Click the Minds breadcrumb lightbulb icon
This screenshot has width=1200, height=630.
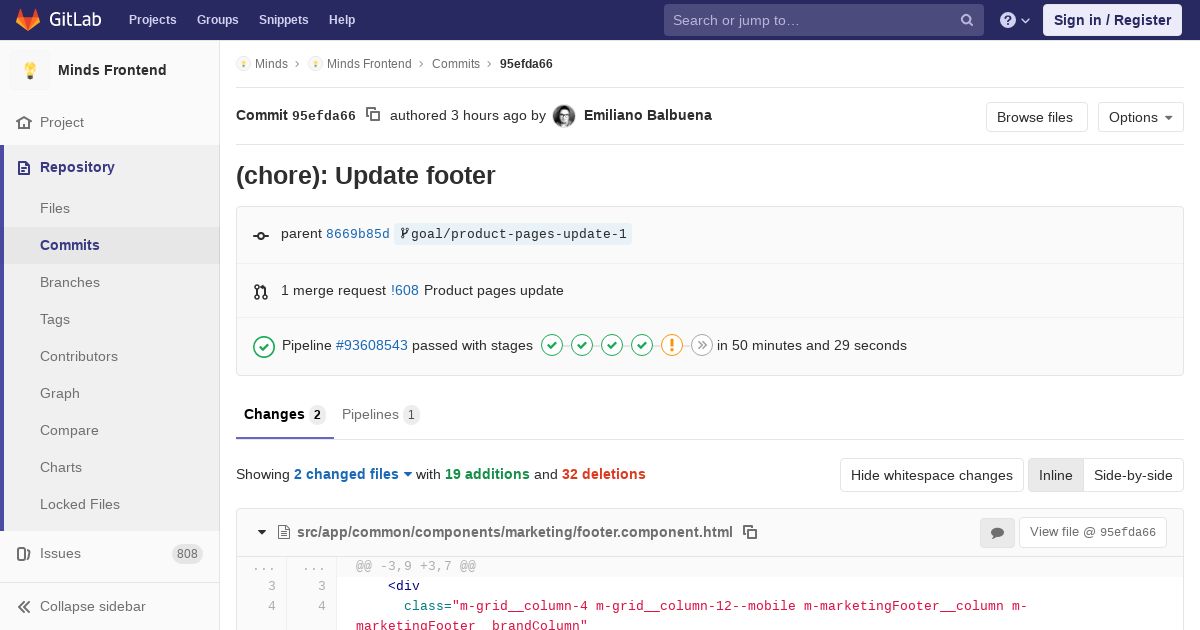[x=243, y=64]
